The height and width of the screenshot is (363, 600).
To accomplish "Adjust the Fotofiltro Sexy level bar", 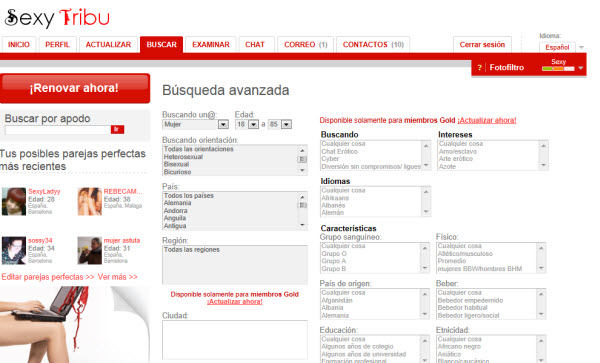I will click(x=558, y=69).
